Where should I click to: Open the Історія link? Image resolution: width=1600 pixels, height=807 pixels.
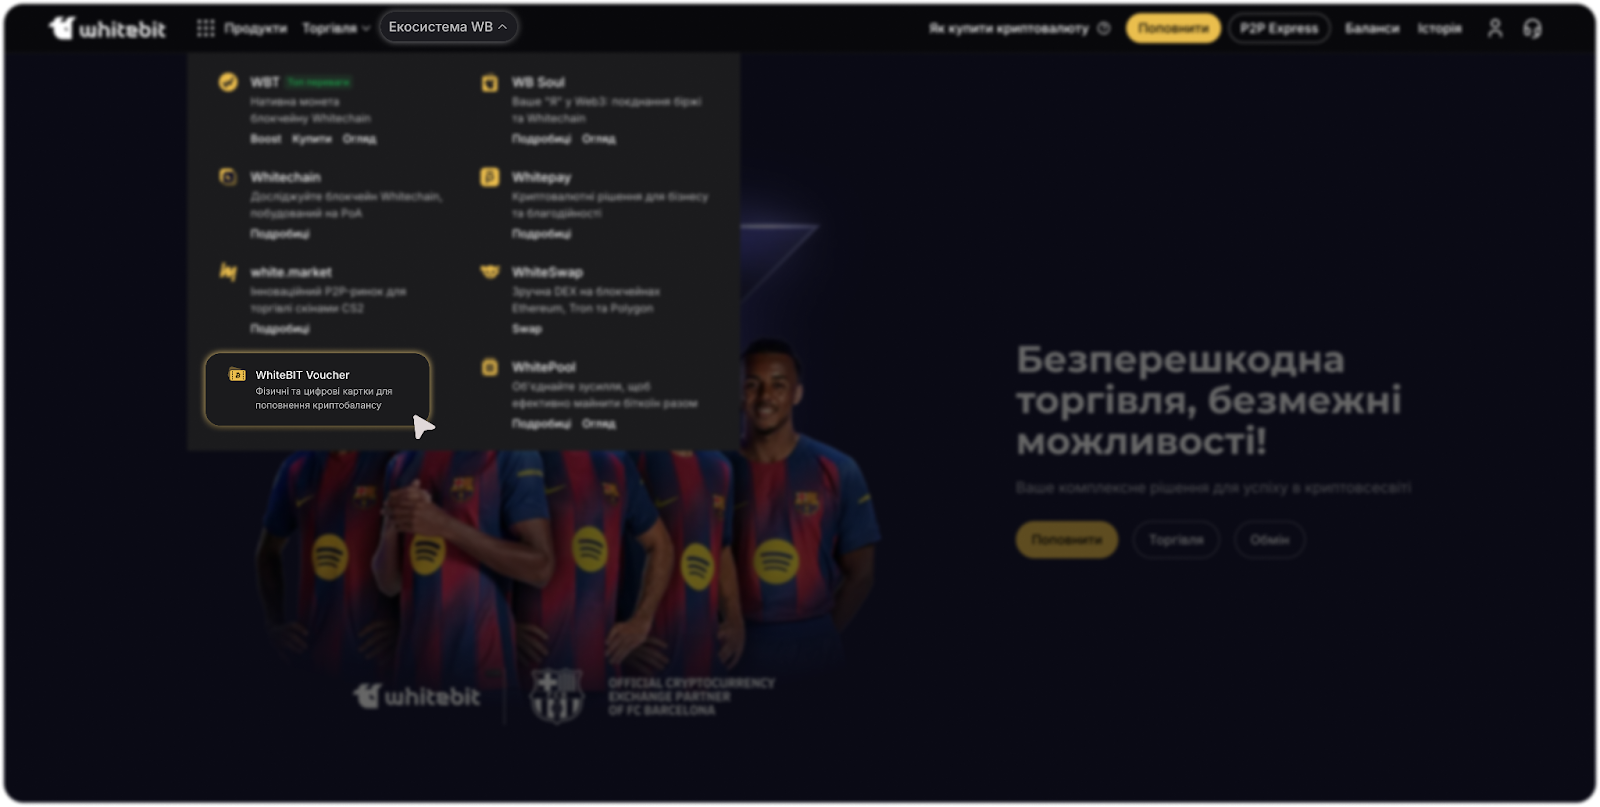click(1439, 28)
